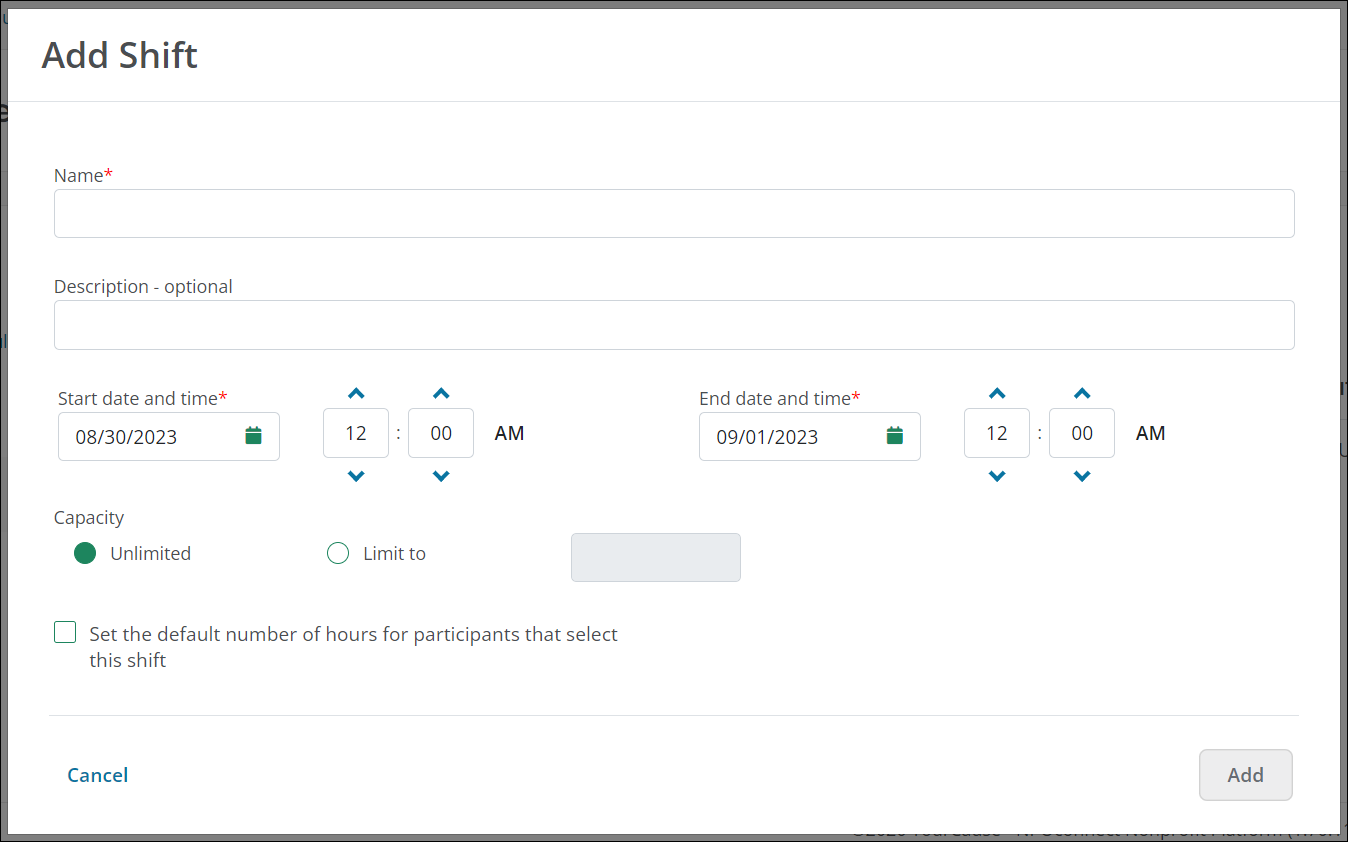
Task: Toggle start time AM/PM indicator
Action: 510,433
